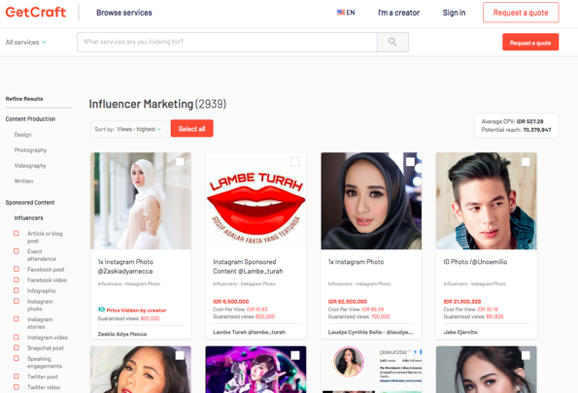
Task: Enable the Article or blog post filter
Action: pyautogui.click(x=16, y=233)
